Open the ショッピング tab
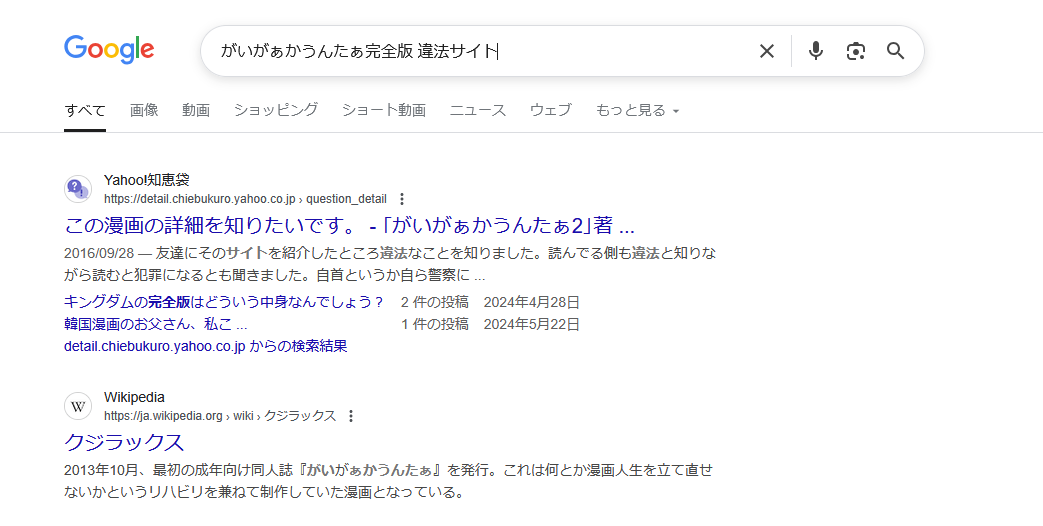This screenshot has width=1043, height=526. click(x=275, y=110)
